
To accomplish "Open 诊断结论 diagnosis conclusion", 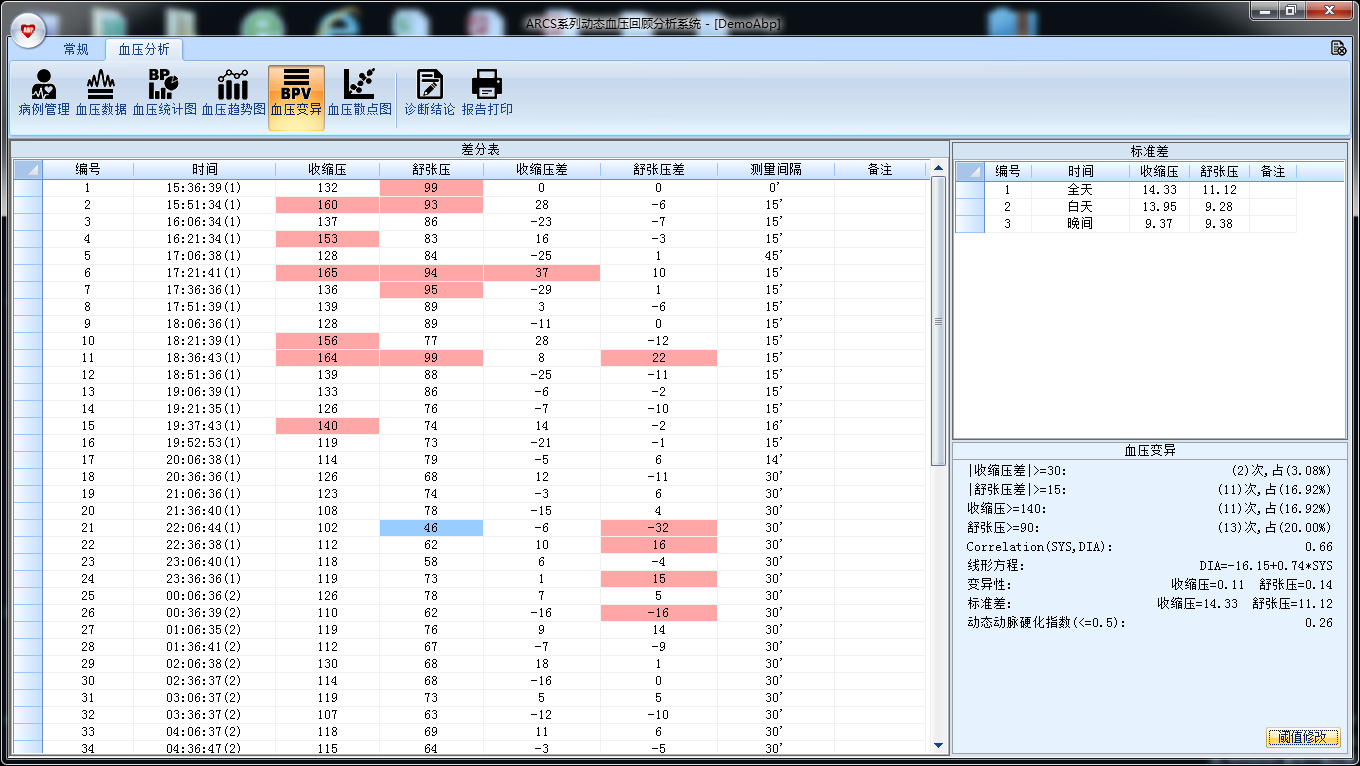I will pos(429,95).
